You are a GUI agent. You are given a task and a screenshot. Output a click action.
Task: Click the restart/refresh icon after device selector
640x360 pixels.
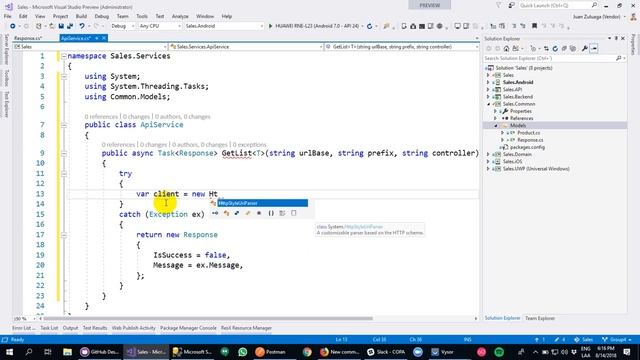369,26
